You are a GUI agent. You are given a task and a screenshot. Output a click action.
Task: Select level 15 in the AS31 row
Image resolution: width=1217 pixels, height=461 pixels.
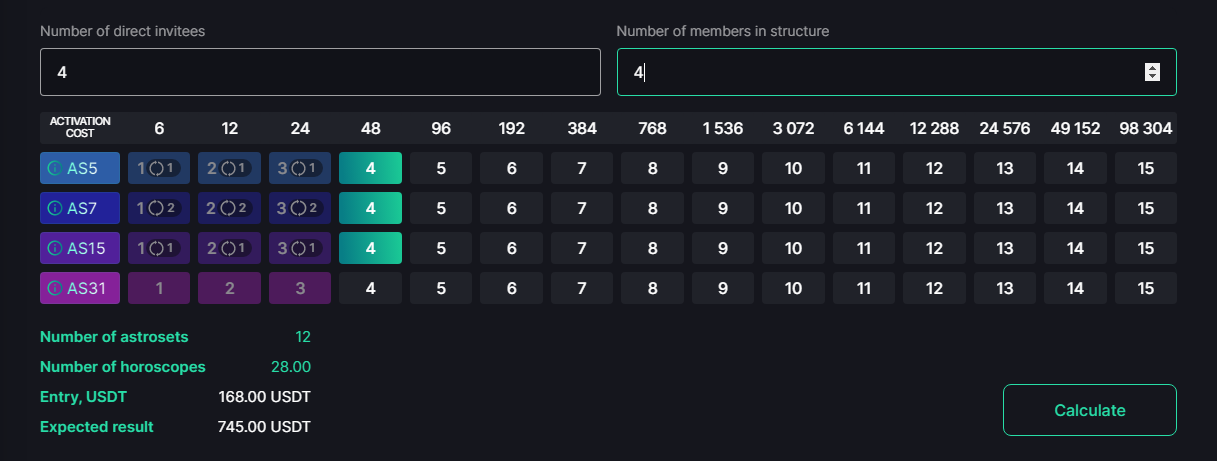point(1145,288)
